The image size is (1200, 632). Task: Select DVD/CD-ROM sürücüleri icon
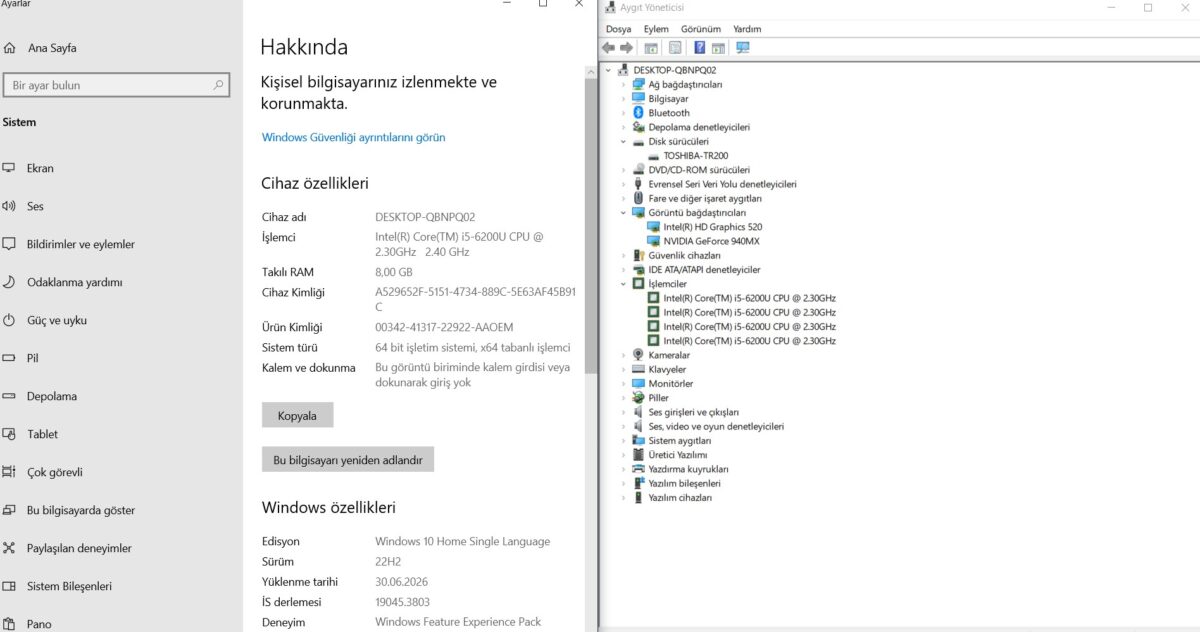click(x=638, y=170)
